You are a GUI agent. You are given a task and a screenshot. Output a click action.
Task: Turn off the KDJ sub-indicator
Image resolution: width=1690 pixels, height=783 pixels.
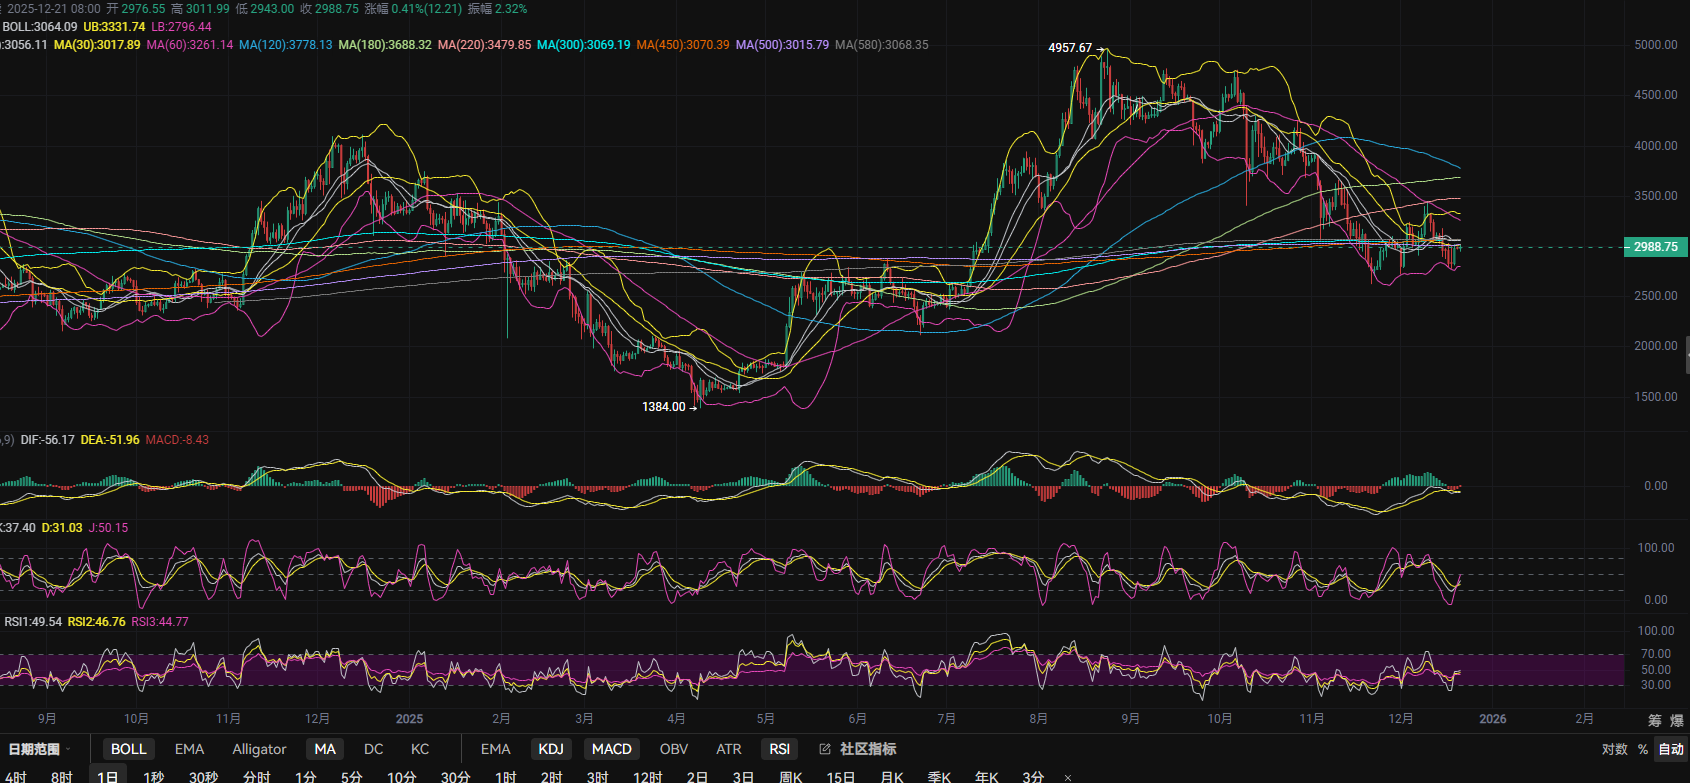(x=551, y=749)
